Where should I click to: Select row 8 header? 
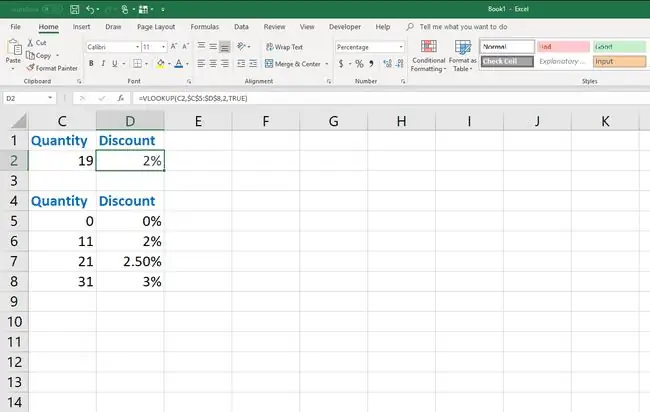pos(14,281)
